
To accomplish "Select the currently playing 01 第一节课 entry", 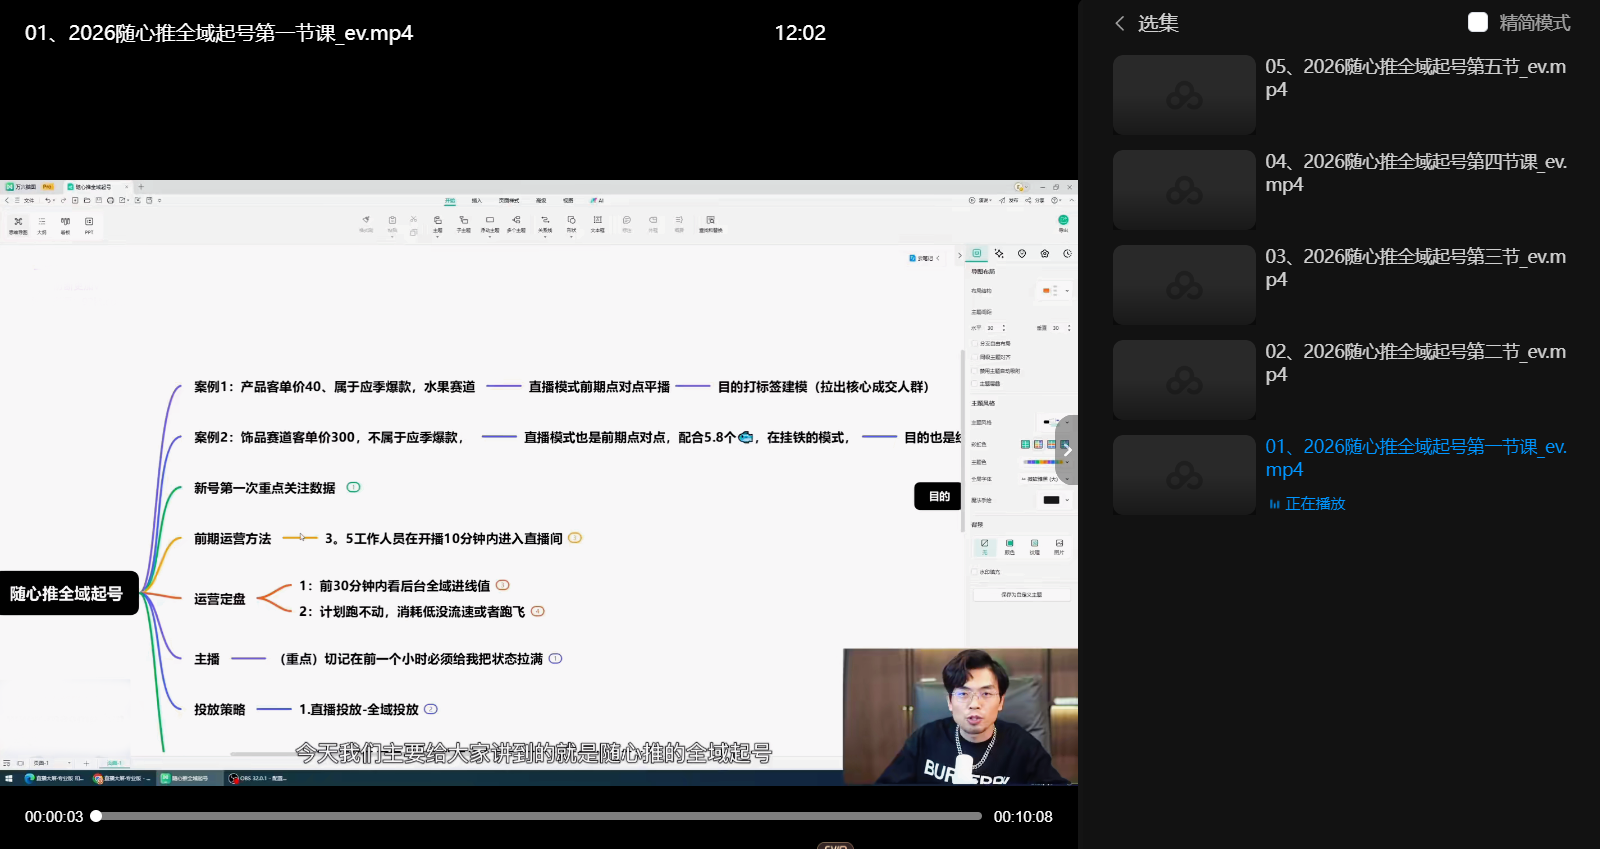I will pos(1416,458).
